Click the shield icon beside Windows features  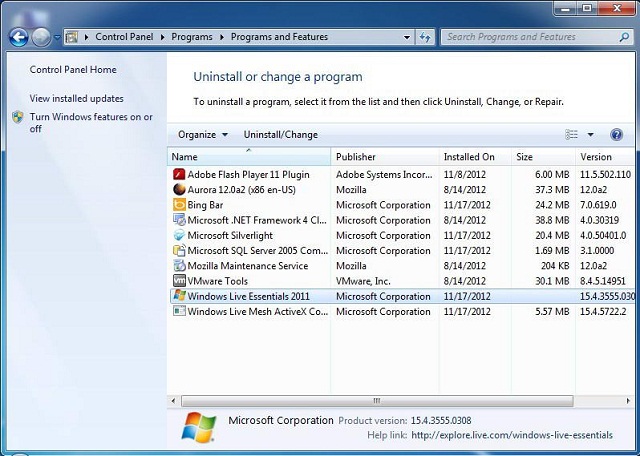point(18,117)
